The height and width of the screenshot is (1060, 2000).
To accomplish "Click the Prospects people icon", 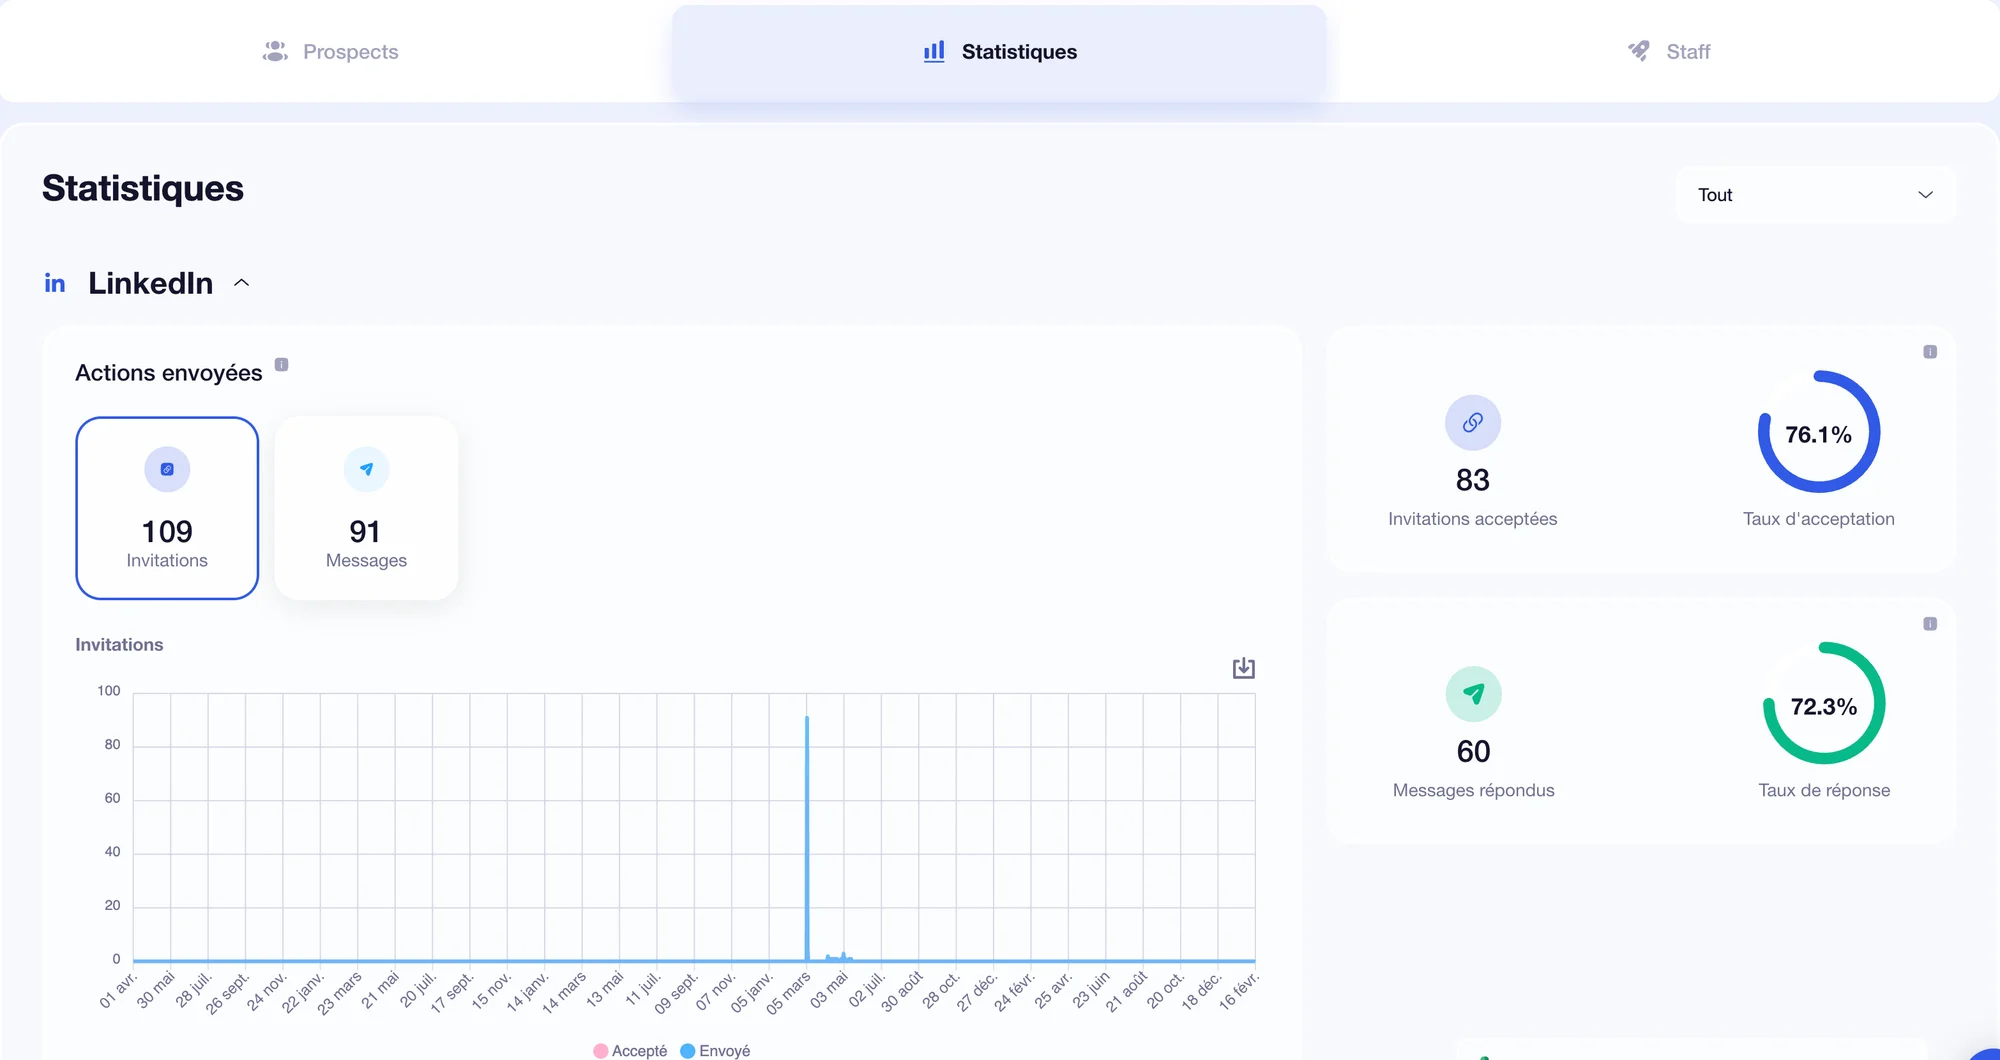I will pyautogui.click(x=275, y=51).
